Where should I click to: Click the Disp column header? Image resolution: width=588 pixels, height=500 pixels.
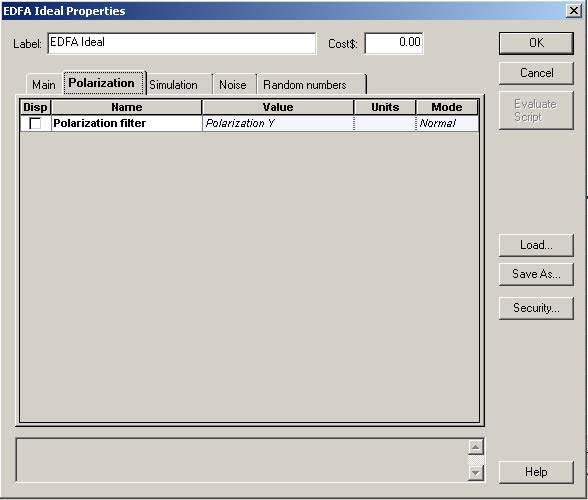[35, 107]
